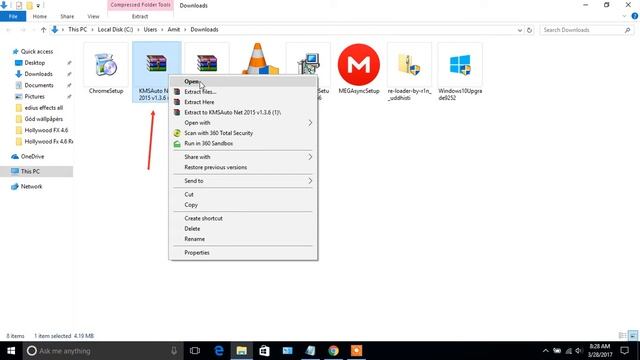This screenshot has height=360, width=640.
Task: Choose Run in 360 Sandbox
Action: 243,144
